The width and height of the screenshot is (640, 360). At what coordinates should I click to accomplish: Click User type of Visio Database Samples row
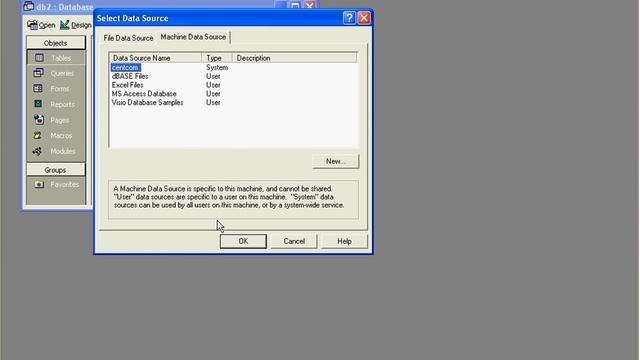click(213, 102)
